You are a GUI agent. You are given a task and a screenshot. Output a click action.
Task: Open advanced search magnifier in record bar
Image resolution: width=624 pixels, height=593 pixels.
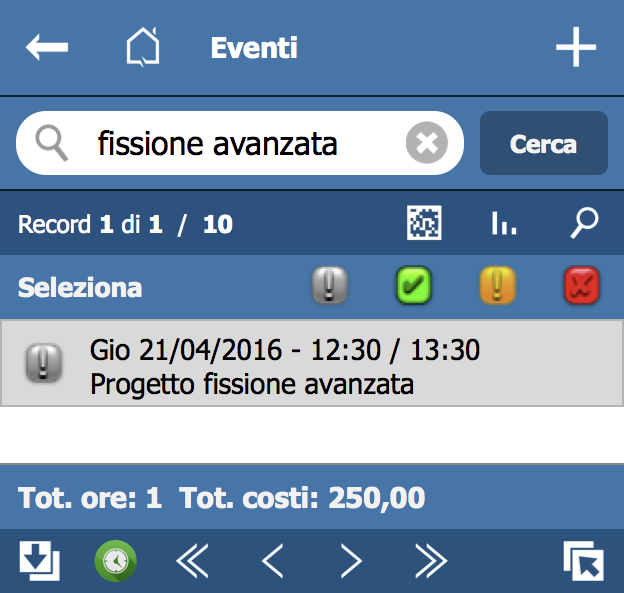(x=584, y=223)
